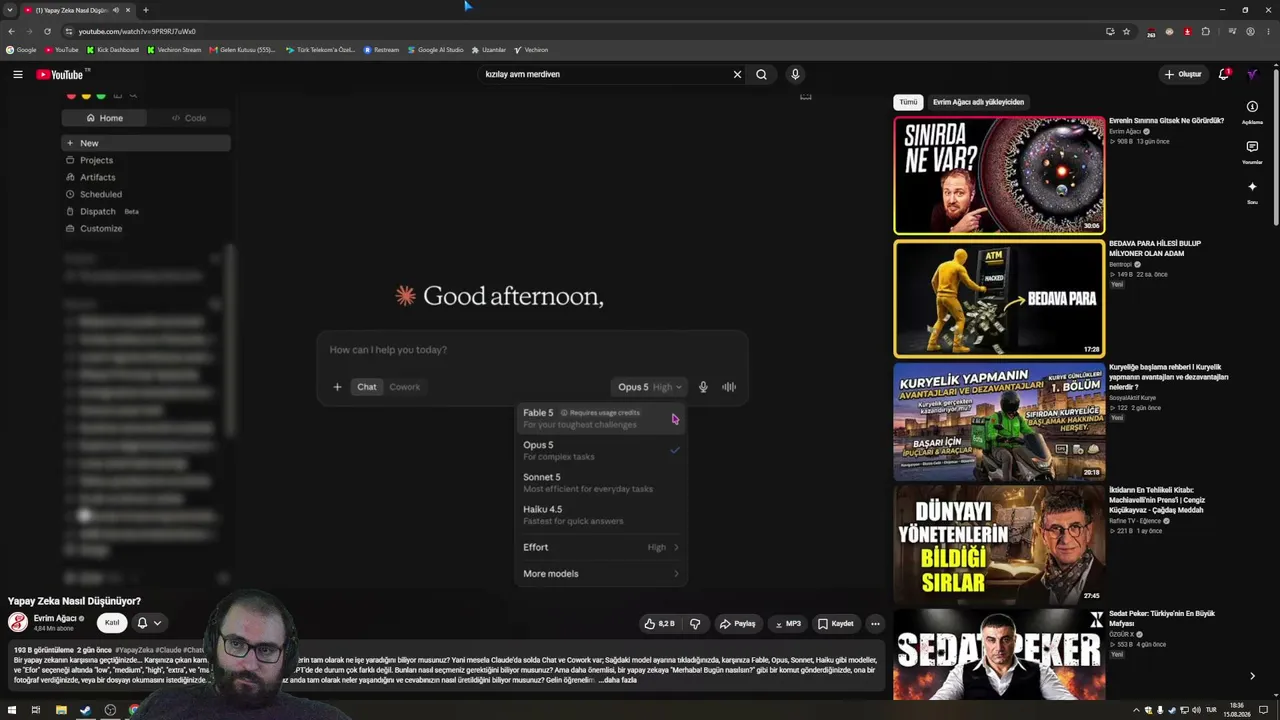Open File Explorer from the taskbar
The height and width of the screenshot is (720, 1280).
click(61, 710)
